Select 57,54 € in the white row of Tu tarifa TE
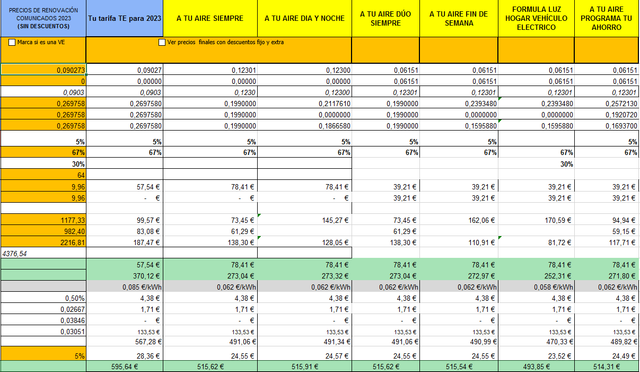The image size is (640, 372). 124,187
